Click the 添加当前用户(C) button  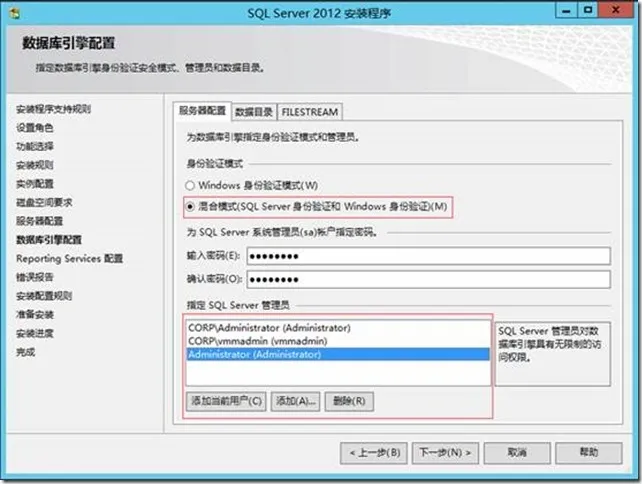[x=226, y=401]
